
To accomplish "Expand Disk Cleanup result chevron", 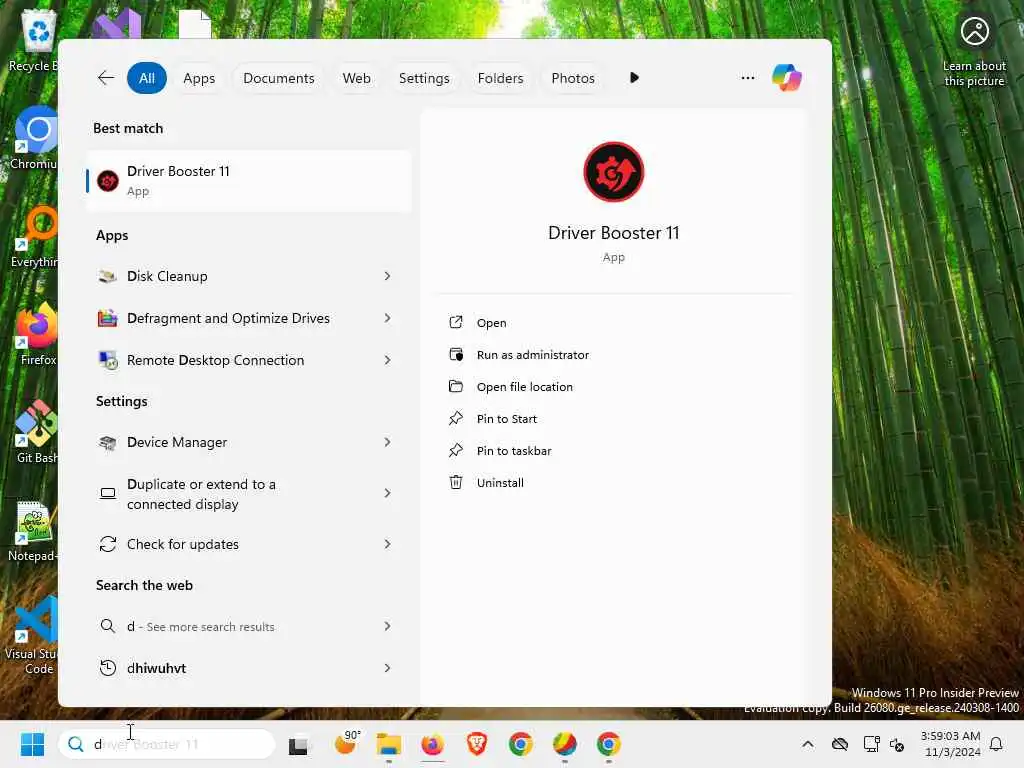I will (387, 276).
